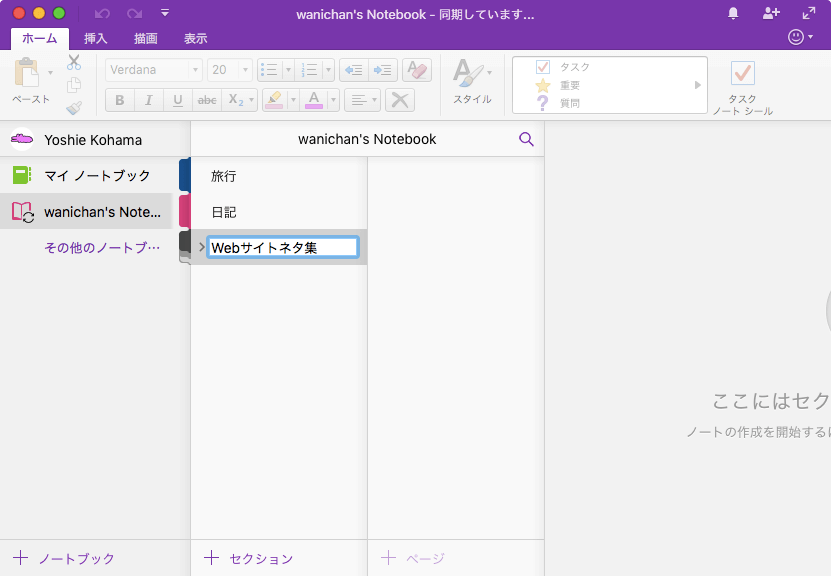Select the 旅行 section
This screenshot has width=831, height=576.
[279, 176]
